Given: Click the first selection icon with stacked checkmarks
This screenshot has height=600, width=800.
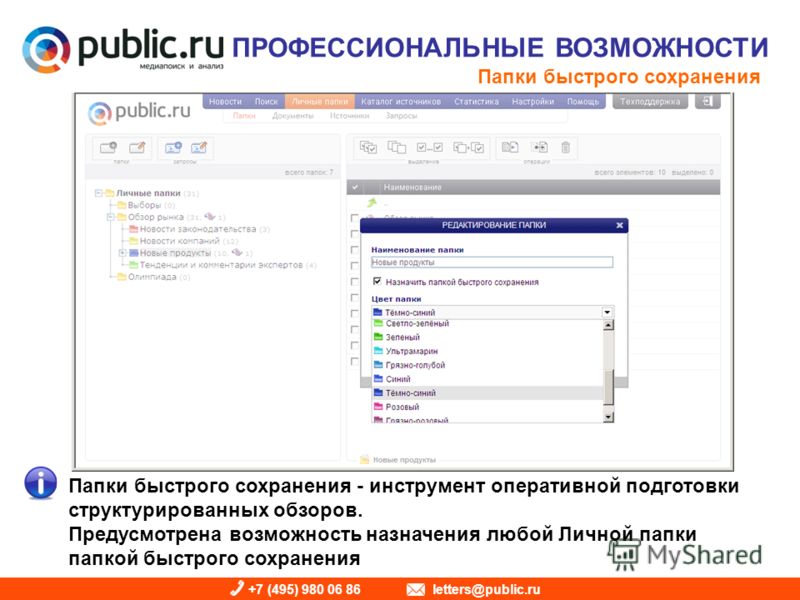Looking at the screenshot, I should pos(368,147).
